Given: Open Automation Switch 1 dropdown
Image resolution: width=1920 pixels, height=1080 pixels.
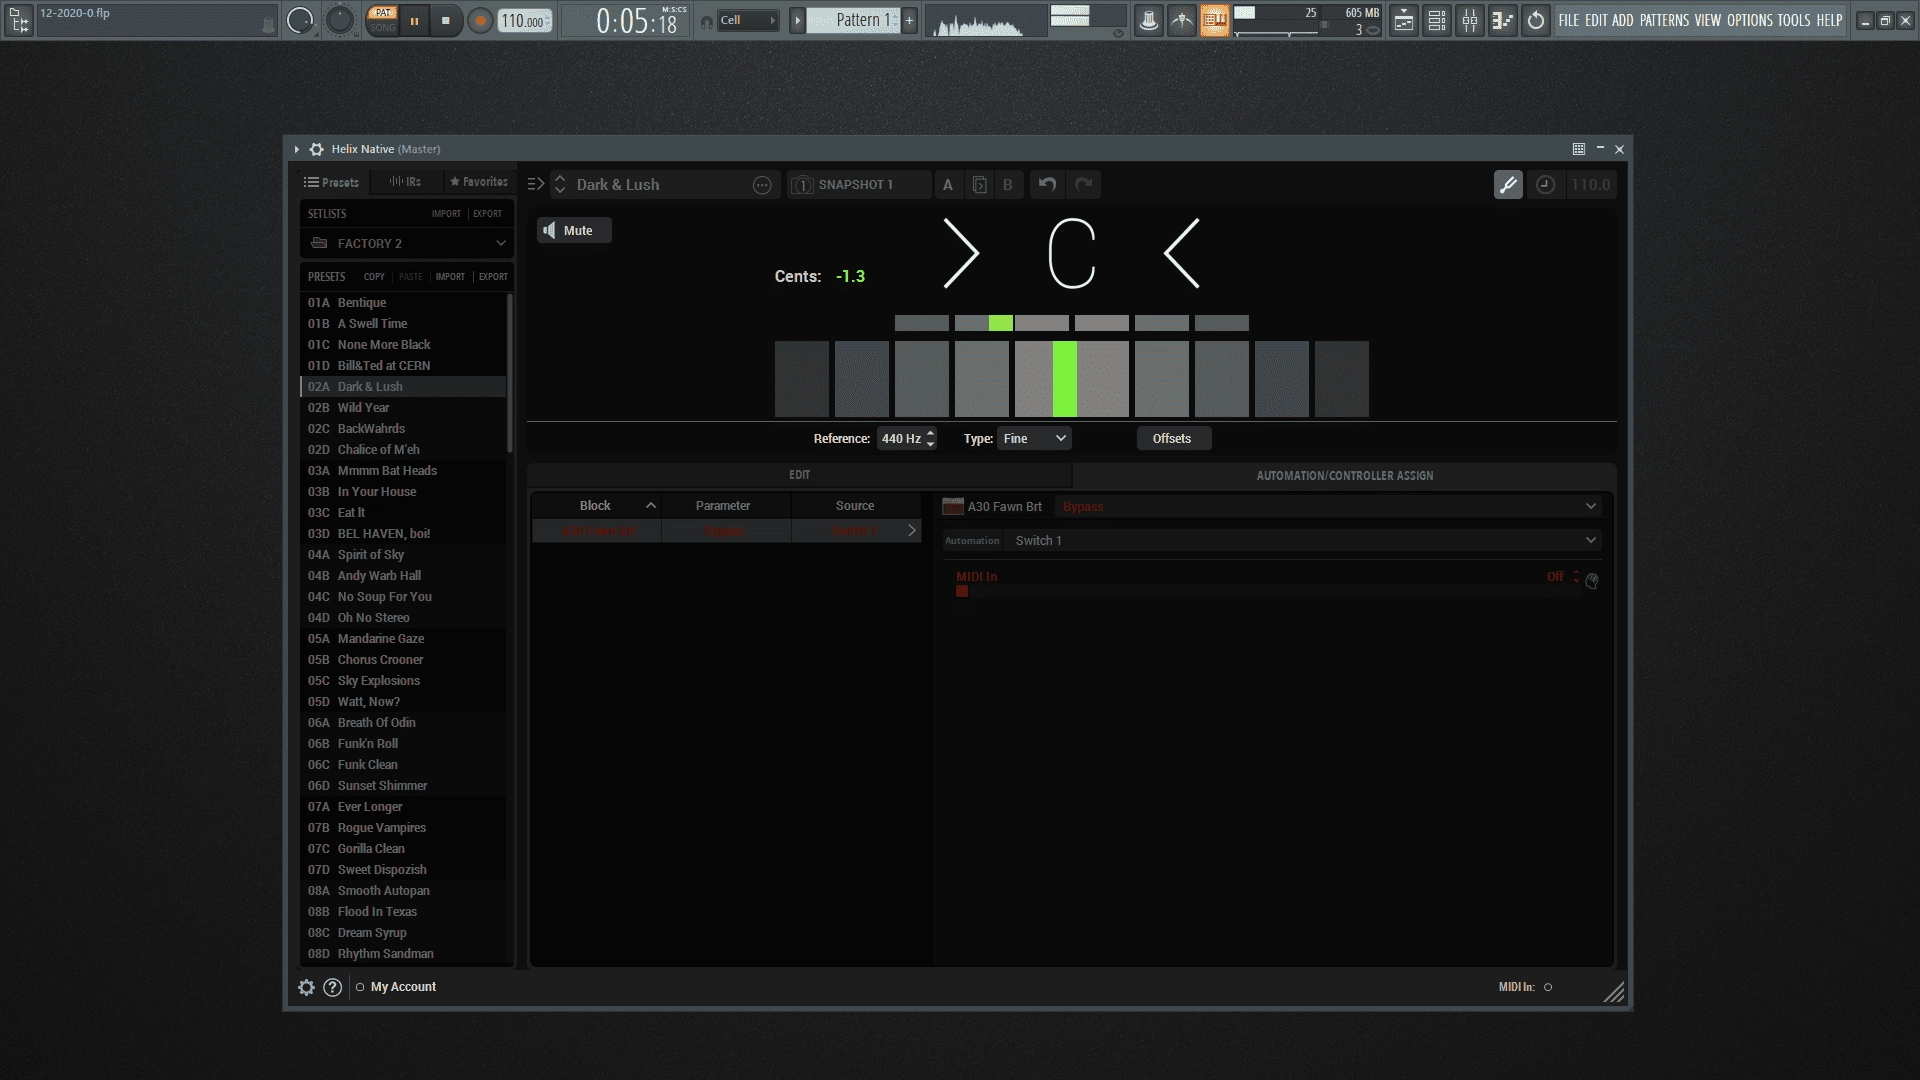Looking at the screenshot, I should pos(1305,541).
